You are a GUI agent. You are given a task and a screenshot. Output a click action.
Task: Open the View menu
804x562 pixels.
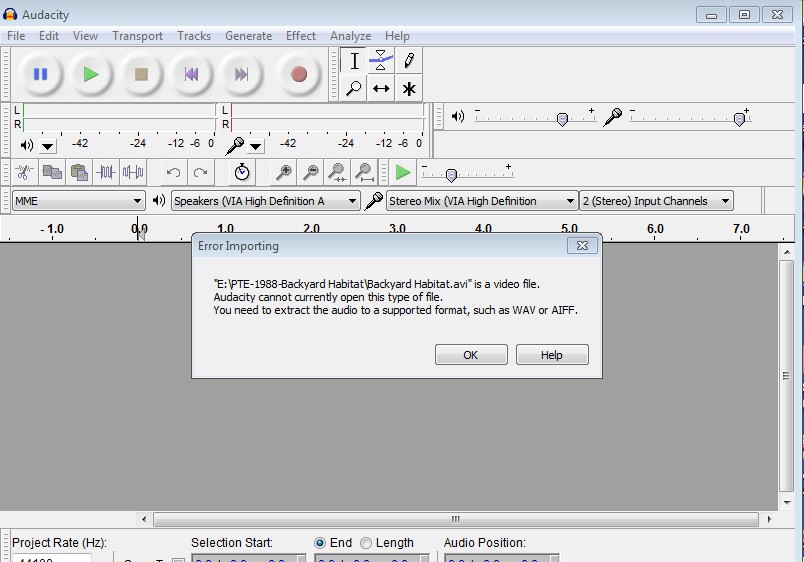(85, 36)
